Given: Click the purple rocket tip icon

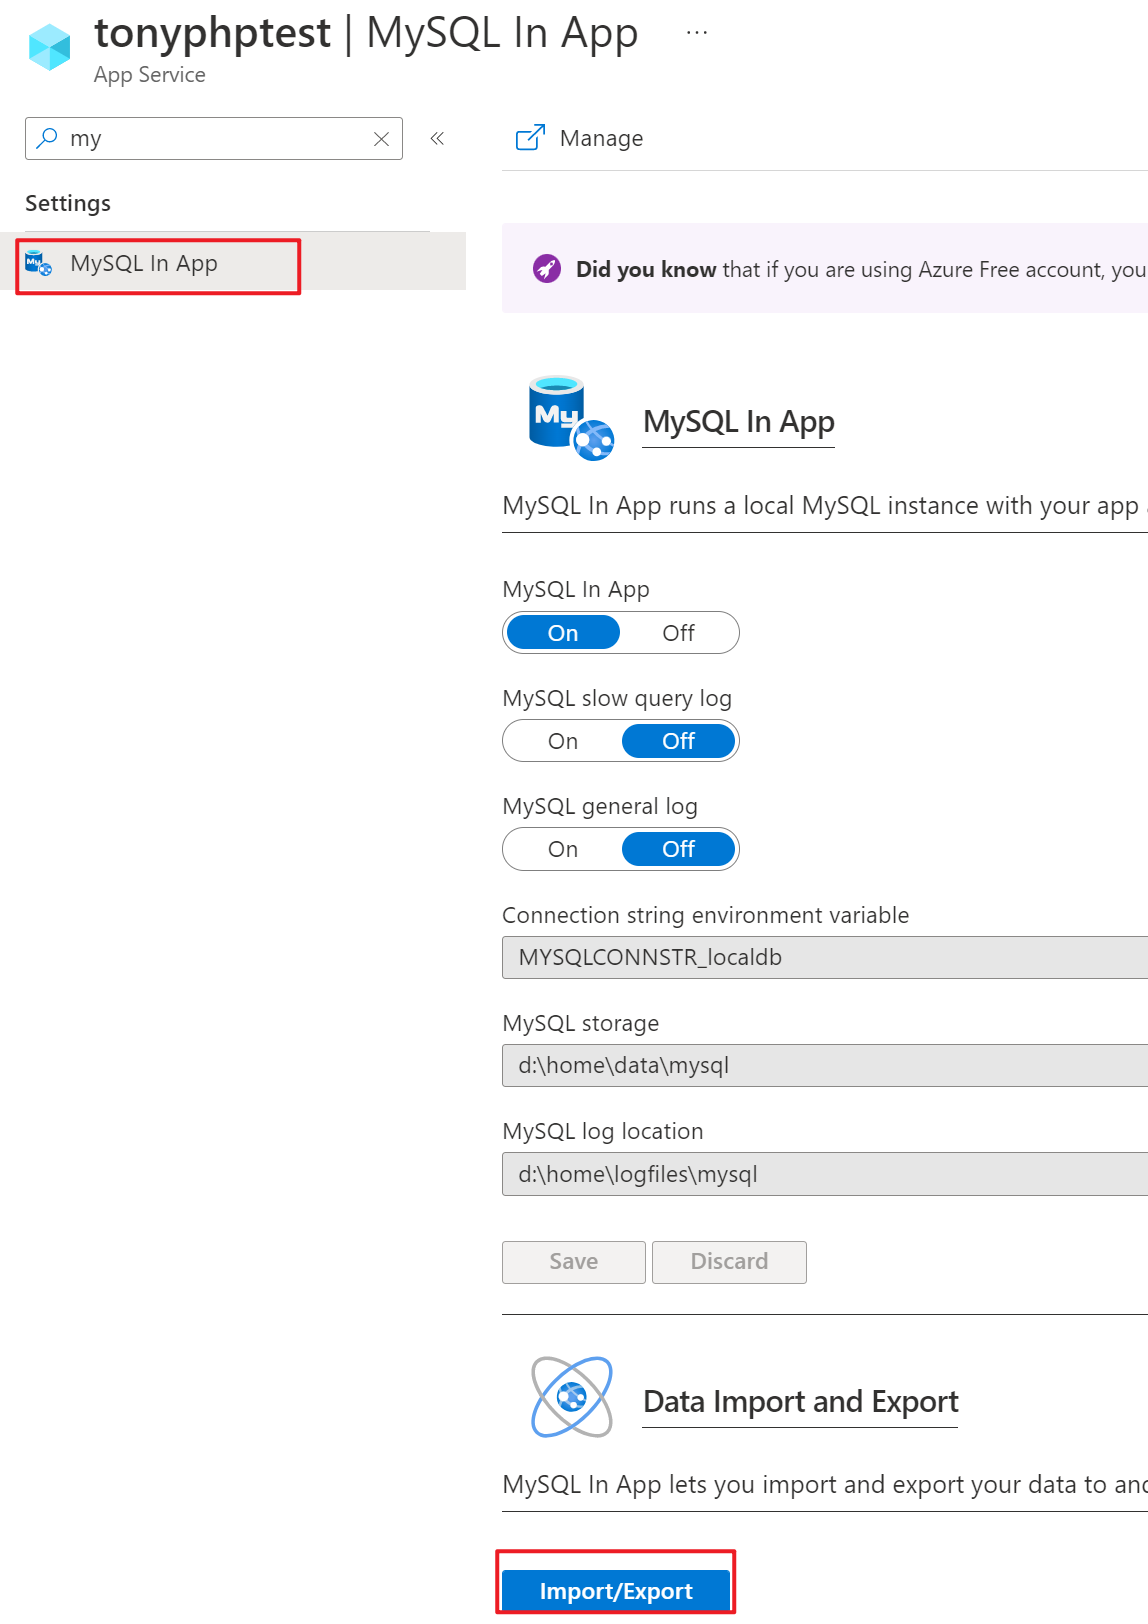Looking at the screenshot, I should point(547,269).
